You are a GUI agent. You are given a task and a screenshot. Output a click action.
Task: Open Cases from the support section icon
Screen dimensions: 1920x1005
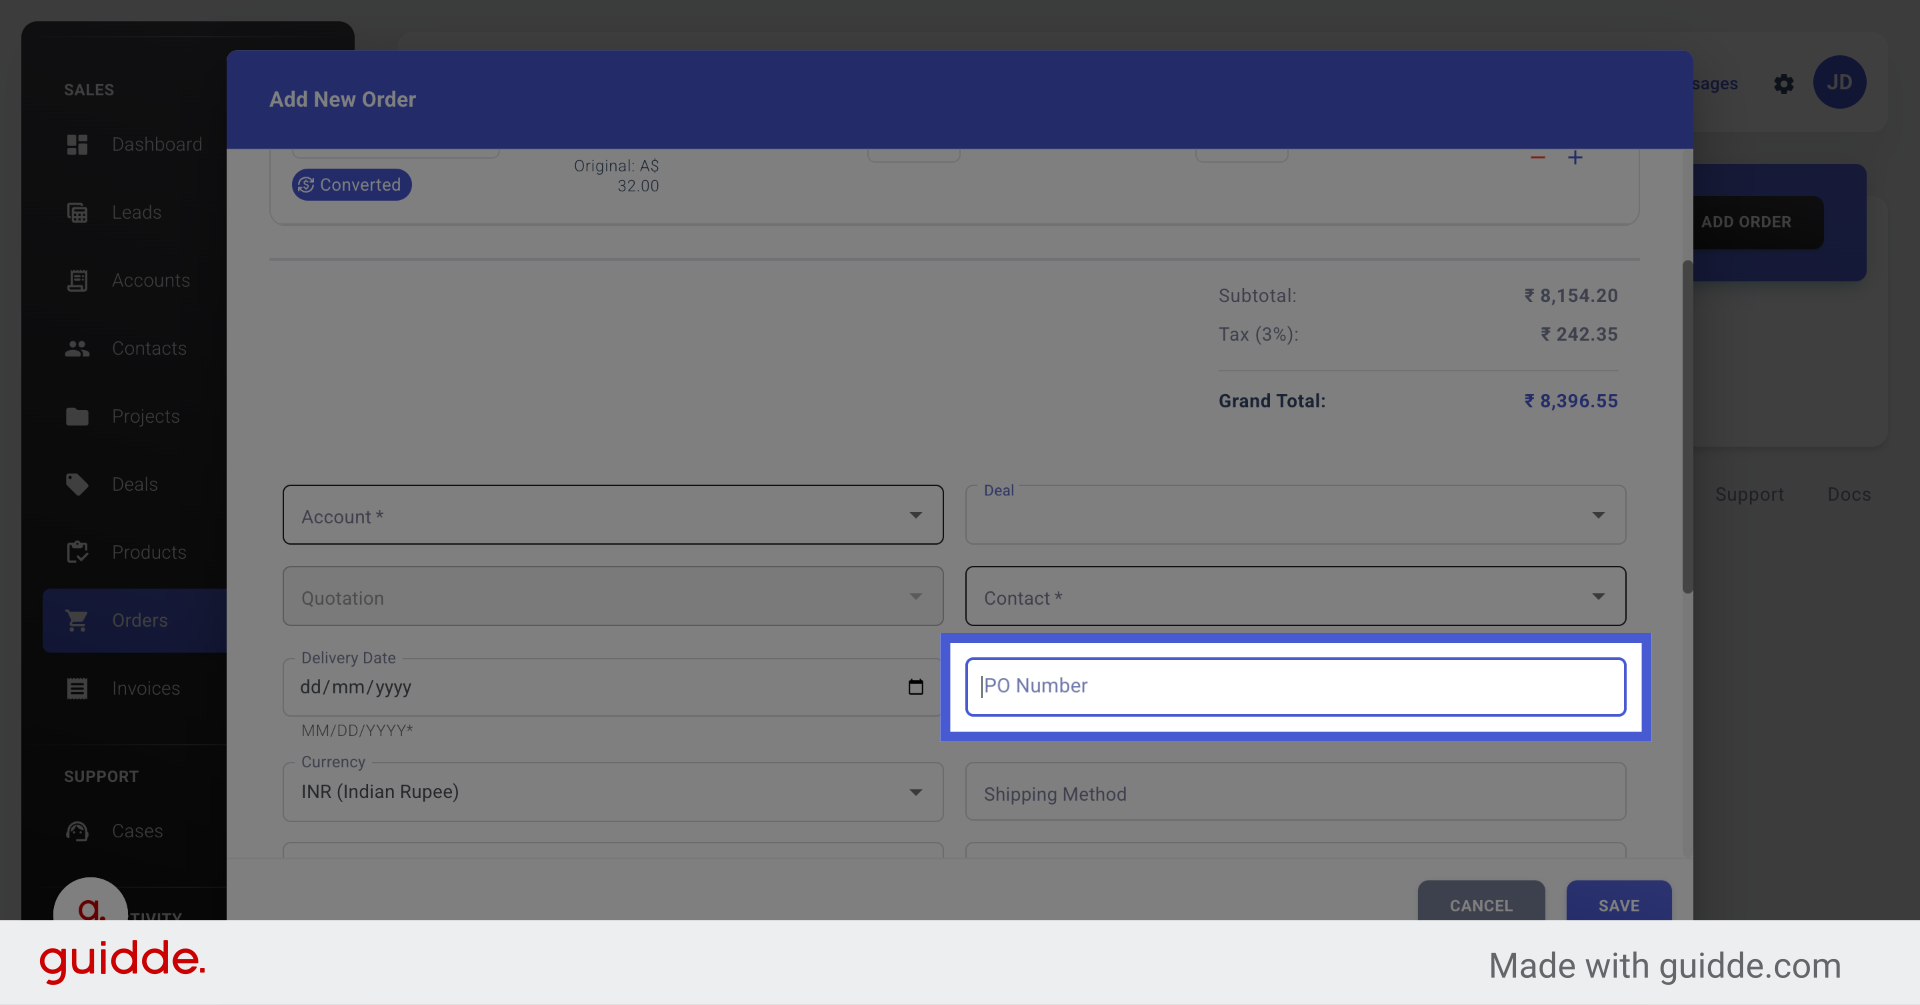click(x=77, y=831)
